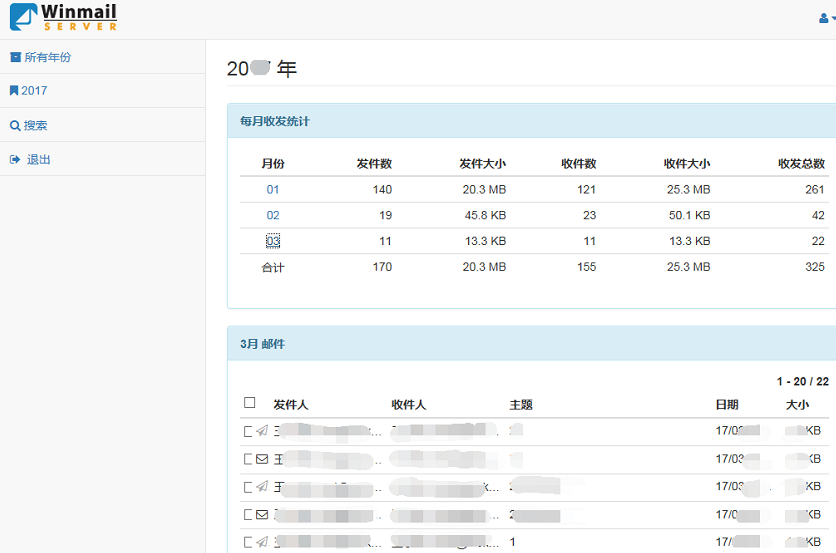The width and height of the screenshot is (836, 553).
Task: Click the 收件大小 column header
Action: pyautogui.click(x=687, y=164)
